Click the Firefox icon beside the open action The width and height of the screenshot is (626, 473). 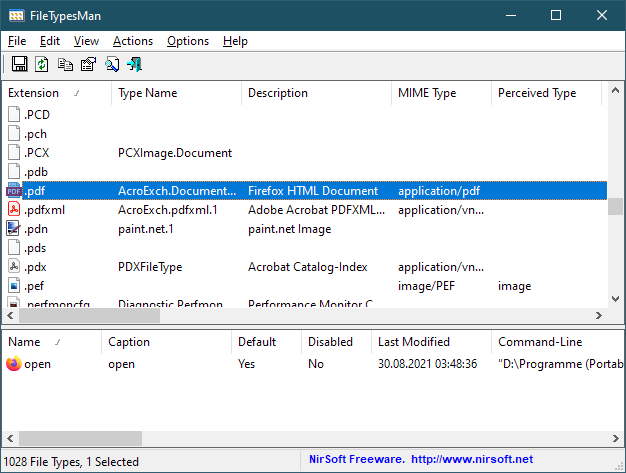(14, 364)
